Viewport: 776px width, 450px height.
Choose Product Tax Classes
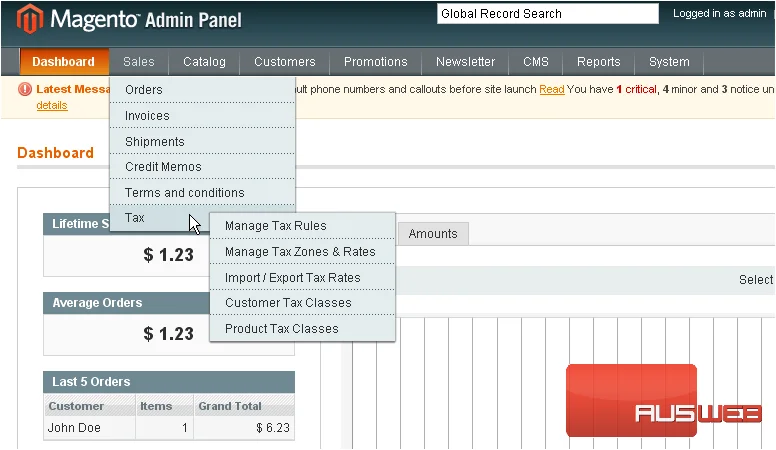[302, 328]
